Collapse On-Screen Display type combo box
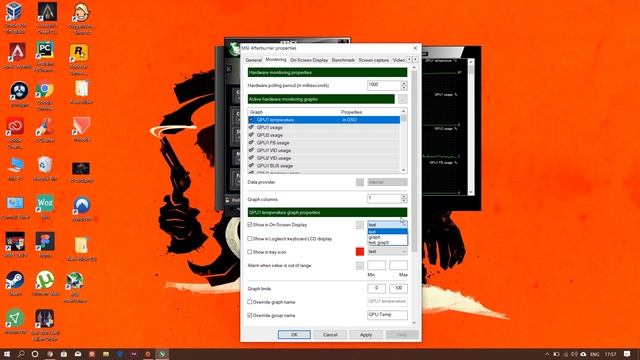The image size is (640, 360). 387,224
